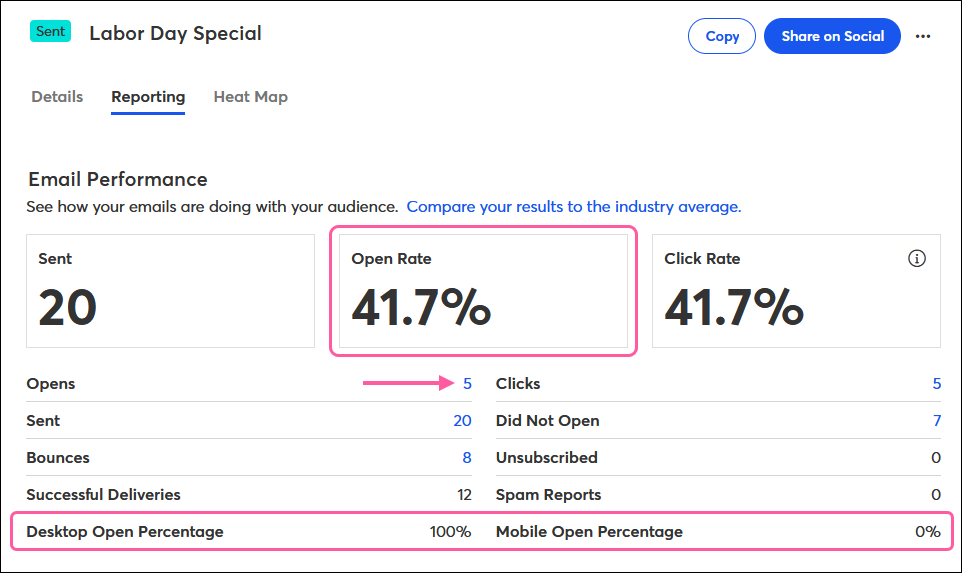Click Share on Social button
The width and height of the screenshot is (962, 573).
832,36
